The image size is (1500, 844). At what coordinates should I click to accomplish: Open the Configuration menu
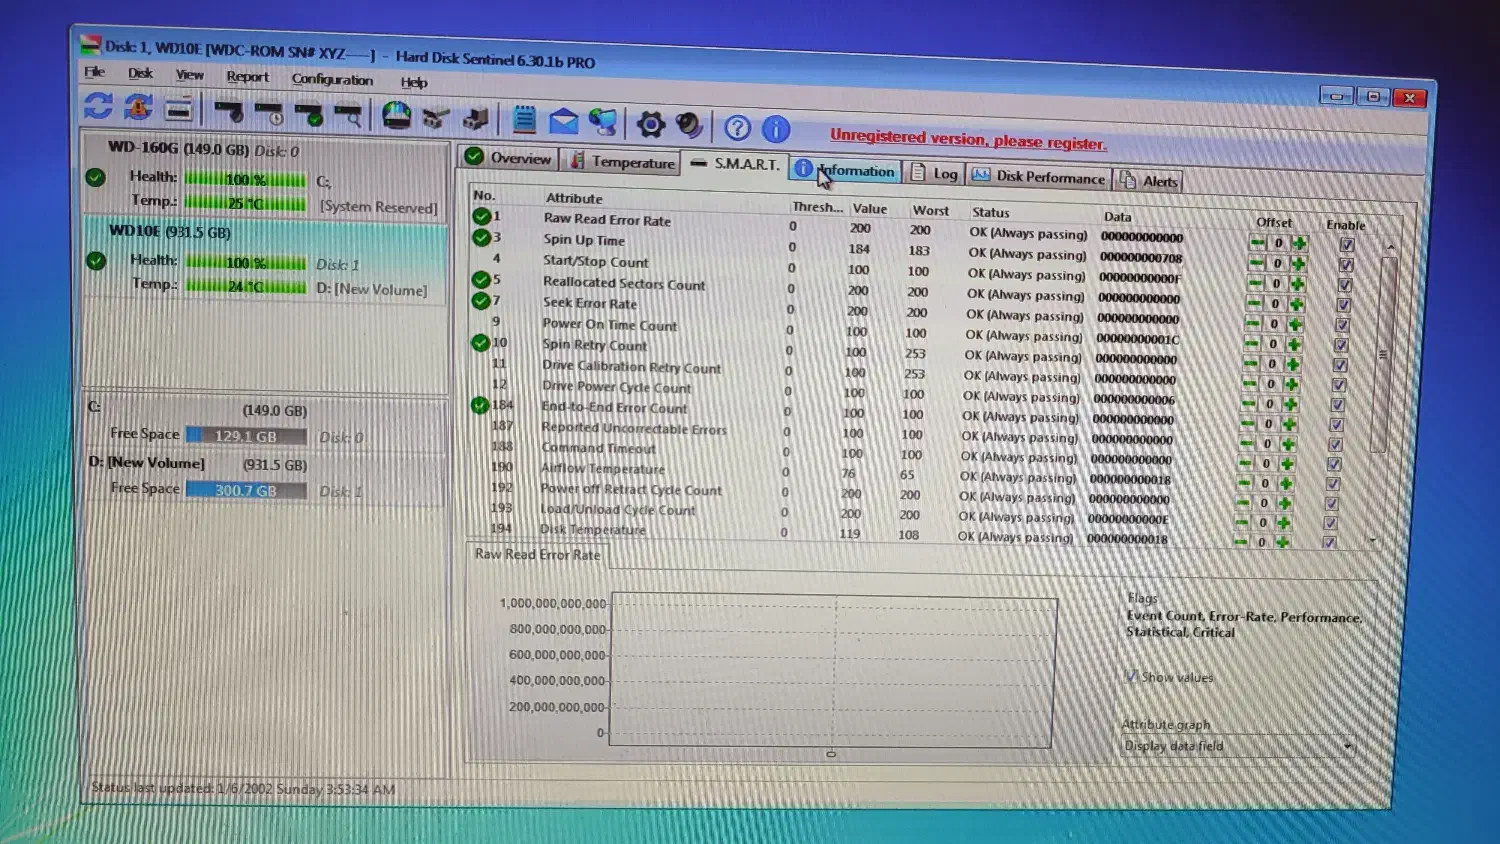click(x=332, y=79)
